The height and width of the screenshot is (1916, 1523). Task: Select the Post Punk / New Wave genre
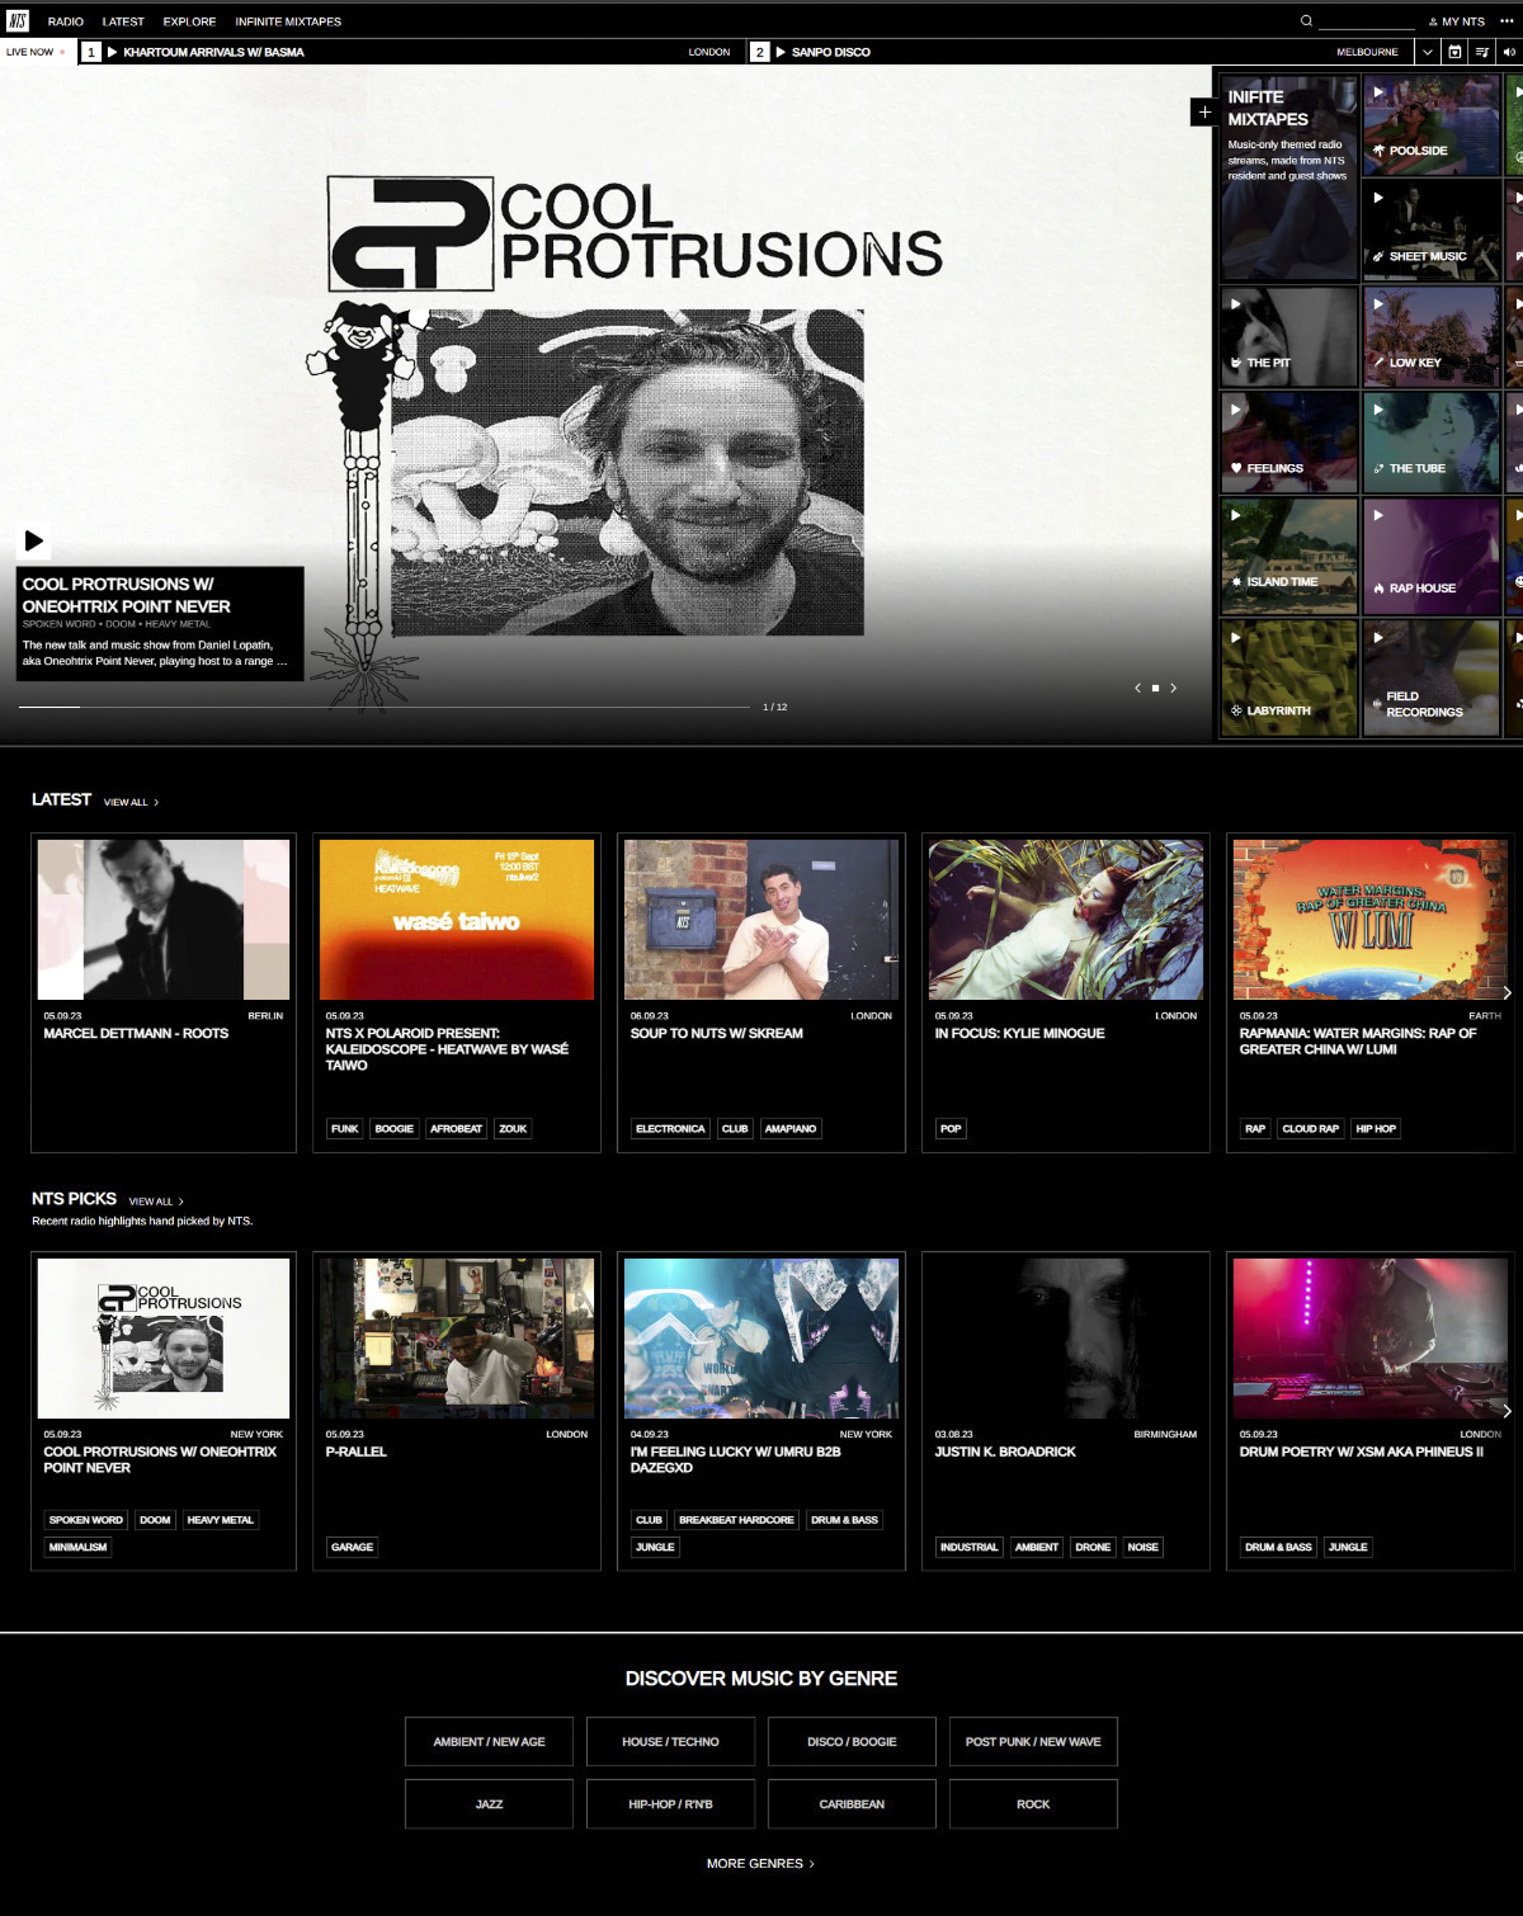coord(1033,1741)
